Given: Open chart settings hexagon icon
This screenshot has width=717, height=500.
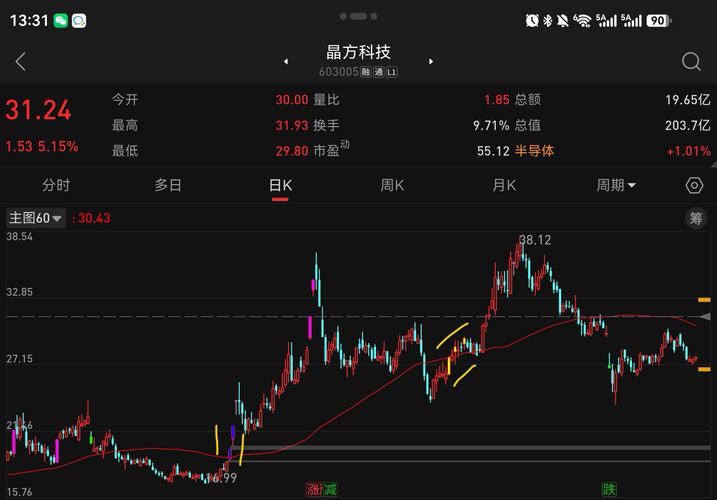Looking at the screenshot, I should pos(694,185).
